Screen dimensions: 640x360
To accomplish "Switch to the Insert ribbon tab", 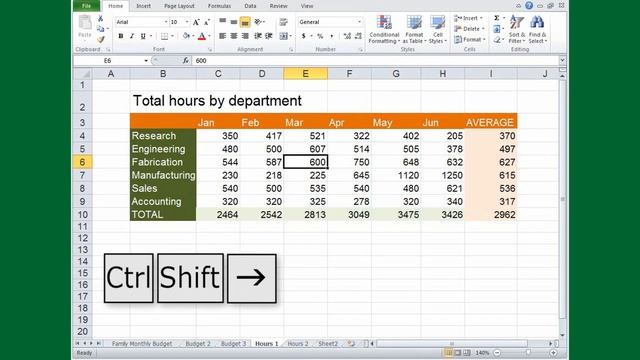I will (143, 6).
